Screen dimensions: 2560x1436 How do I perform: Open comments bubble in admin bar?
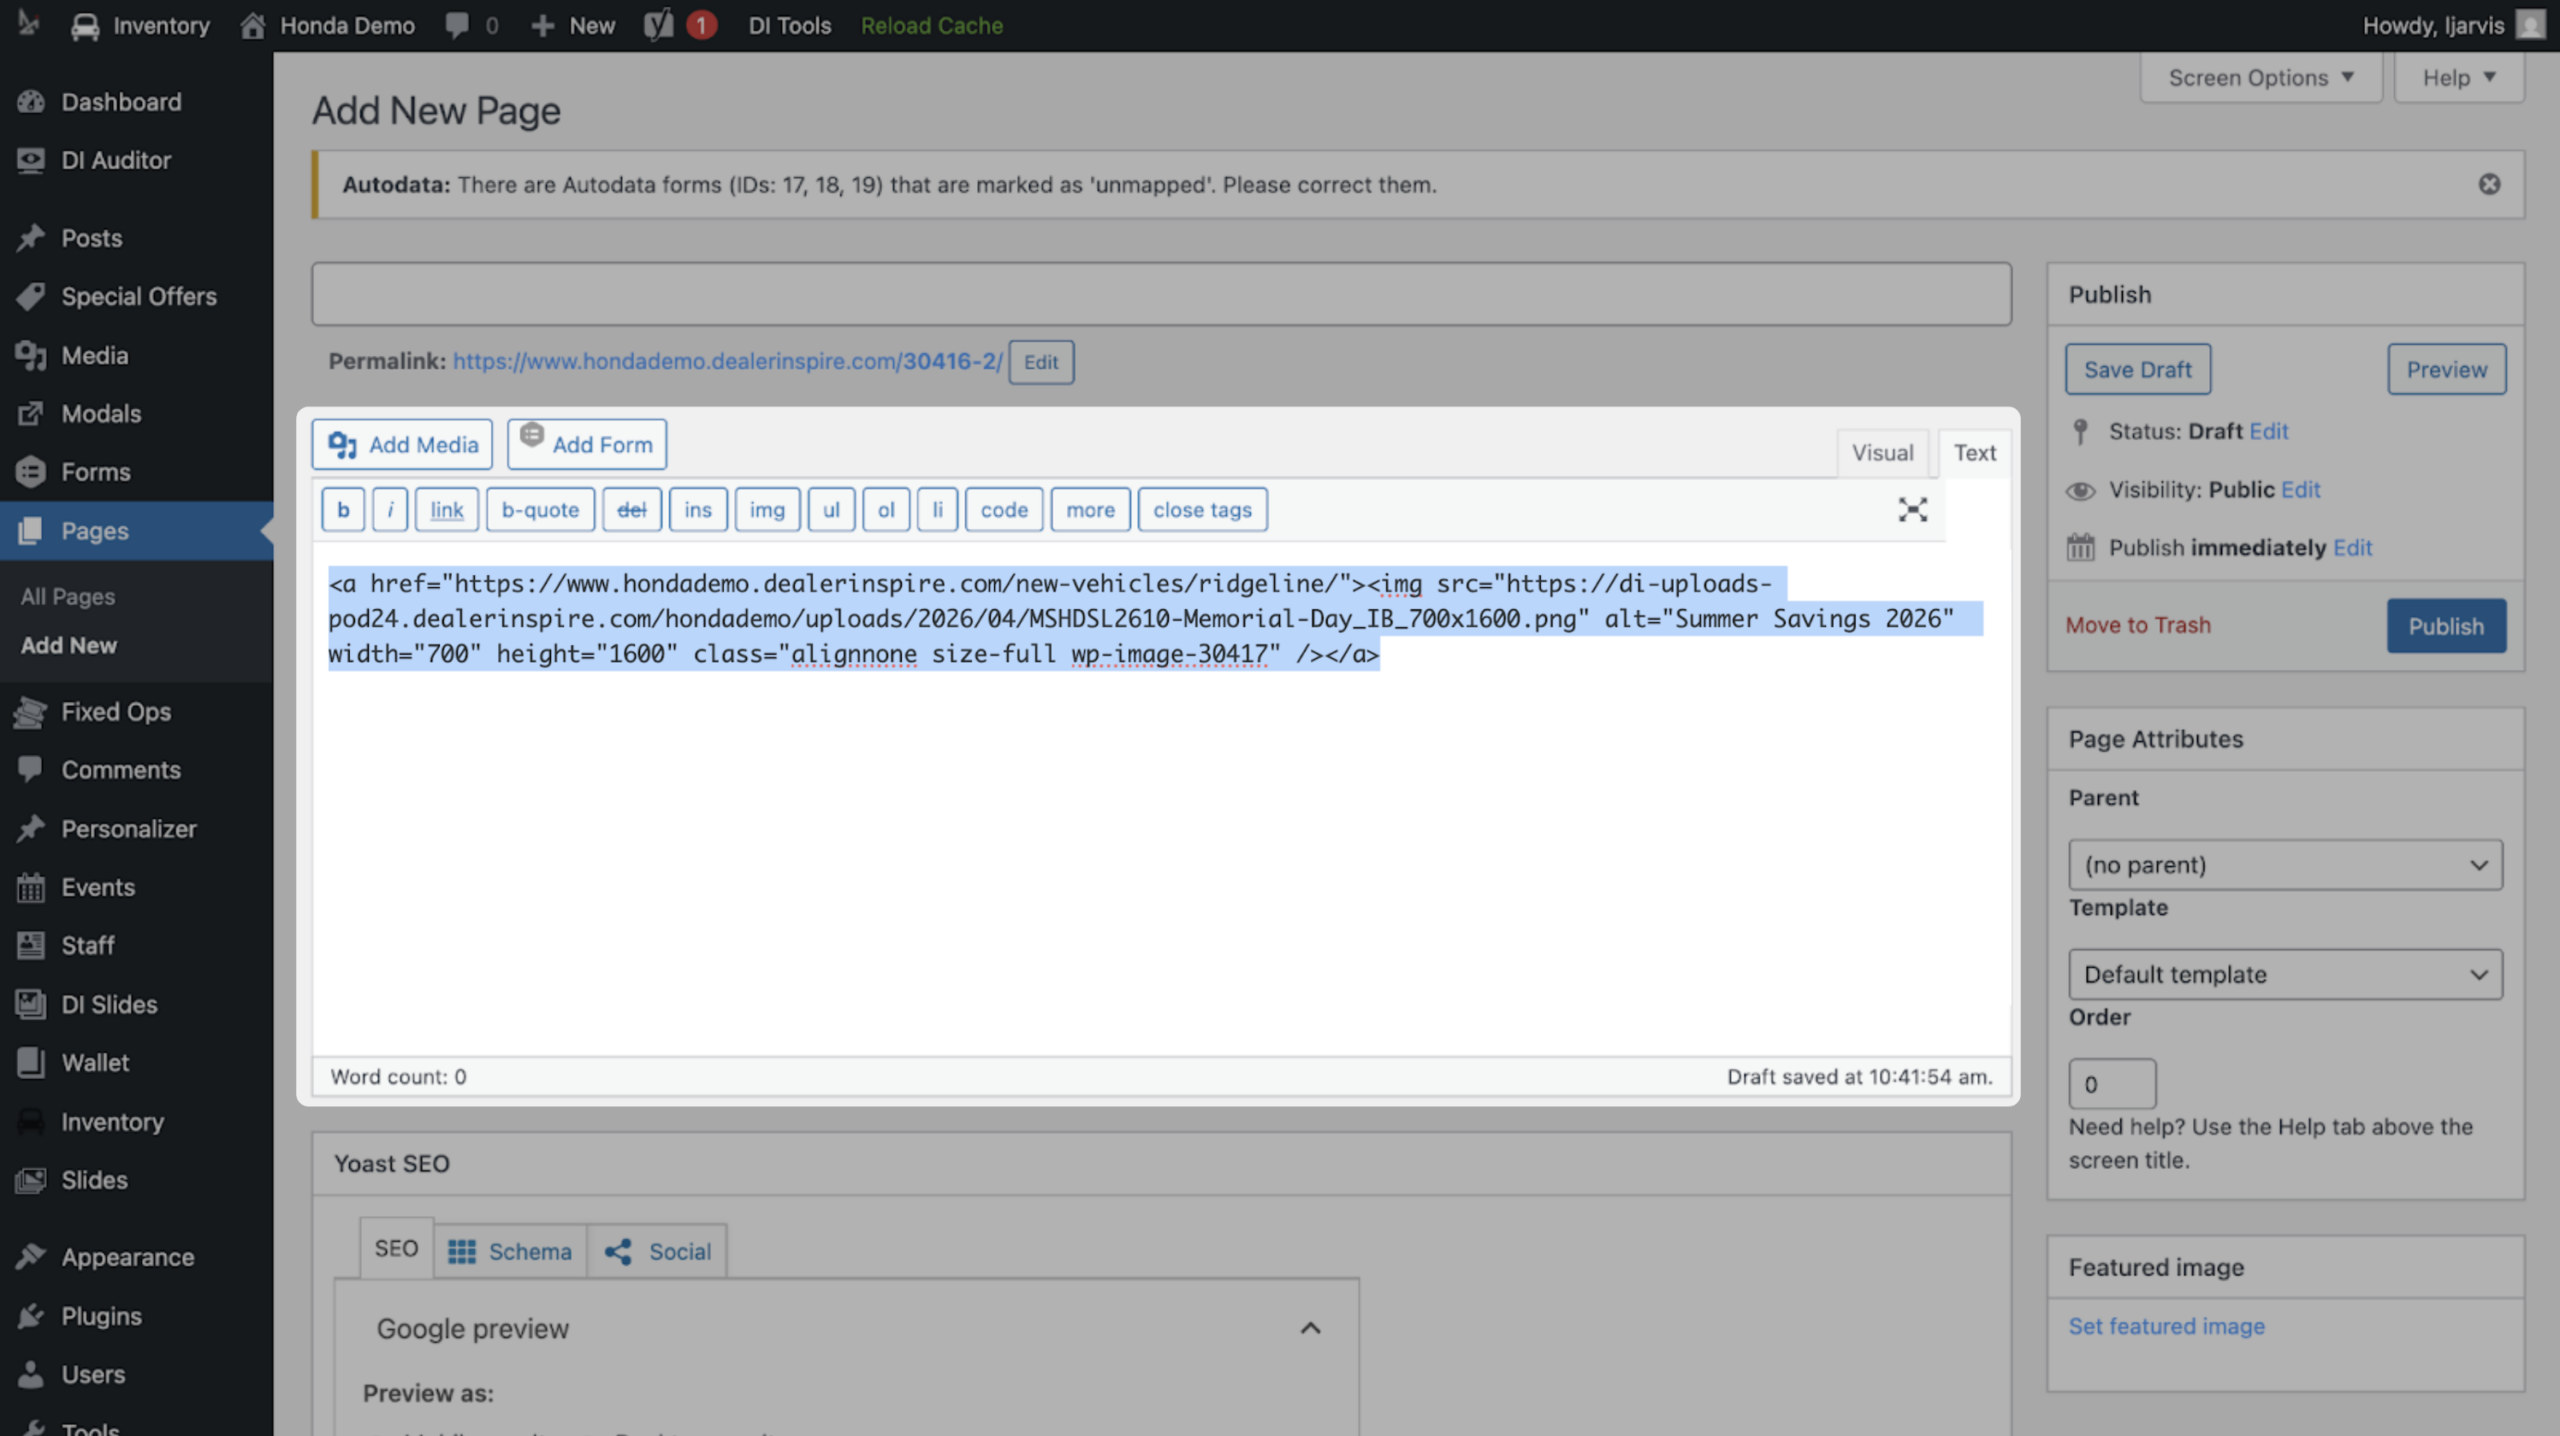(x=471, y=25)
